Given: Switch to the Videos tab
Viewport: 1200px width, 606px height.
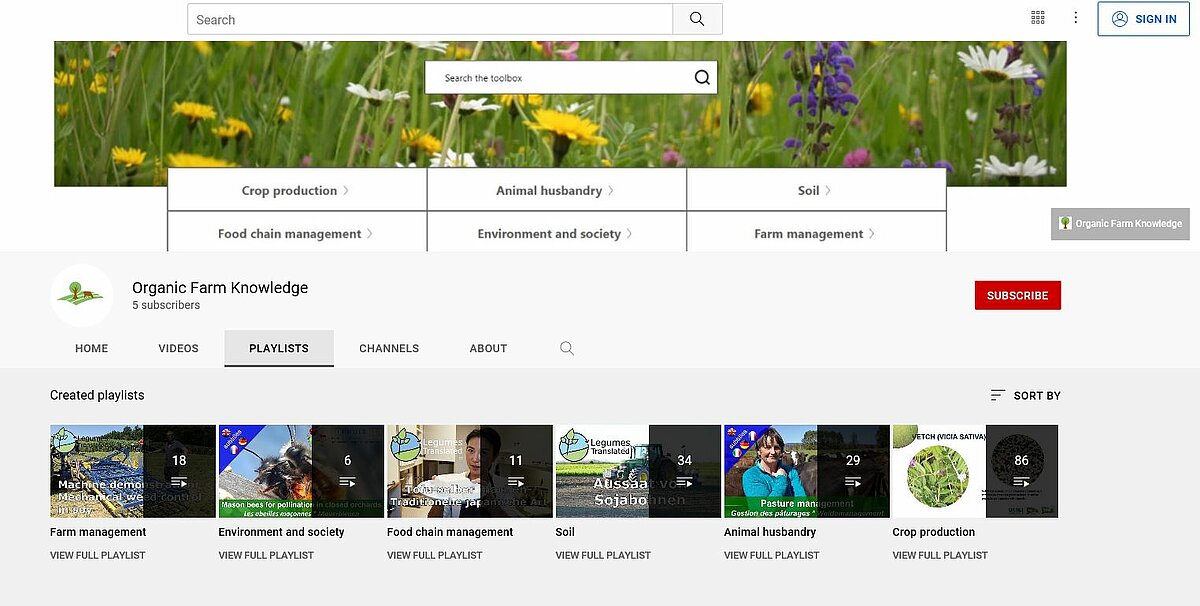Looking at the screenshot, I should (178, 348).
